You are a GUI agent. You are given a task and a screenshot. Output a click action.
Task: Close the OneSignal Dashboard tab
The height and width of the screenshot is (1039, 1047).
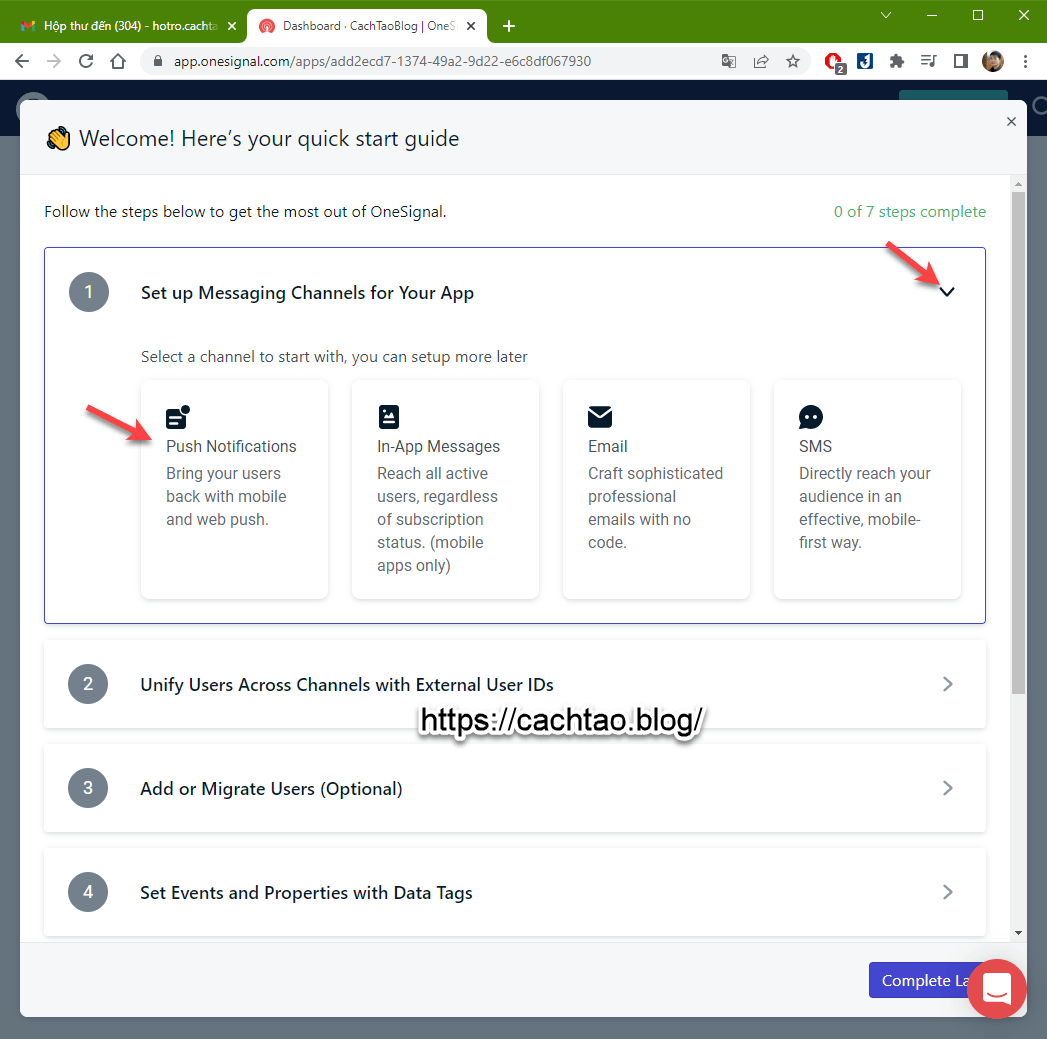pos(471,26)
